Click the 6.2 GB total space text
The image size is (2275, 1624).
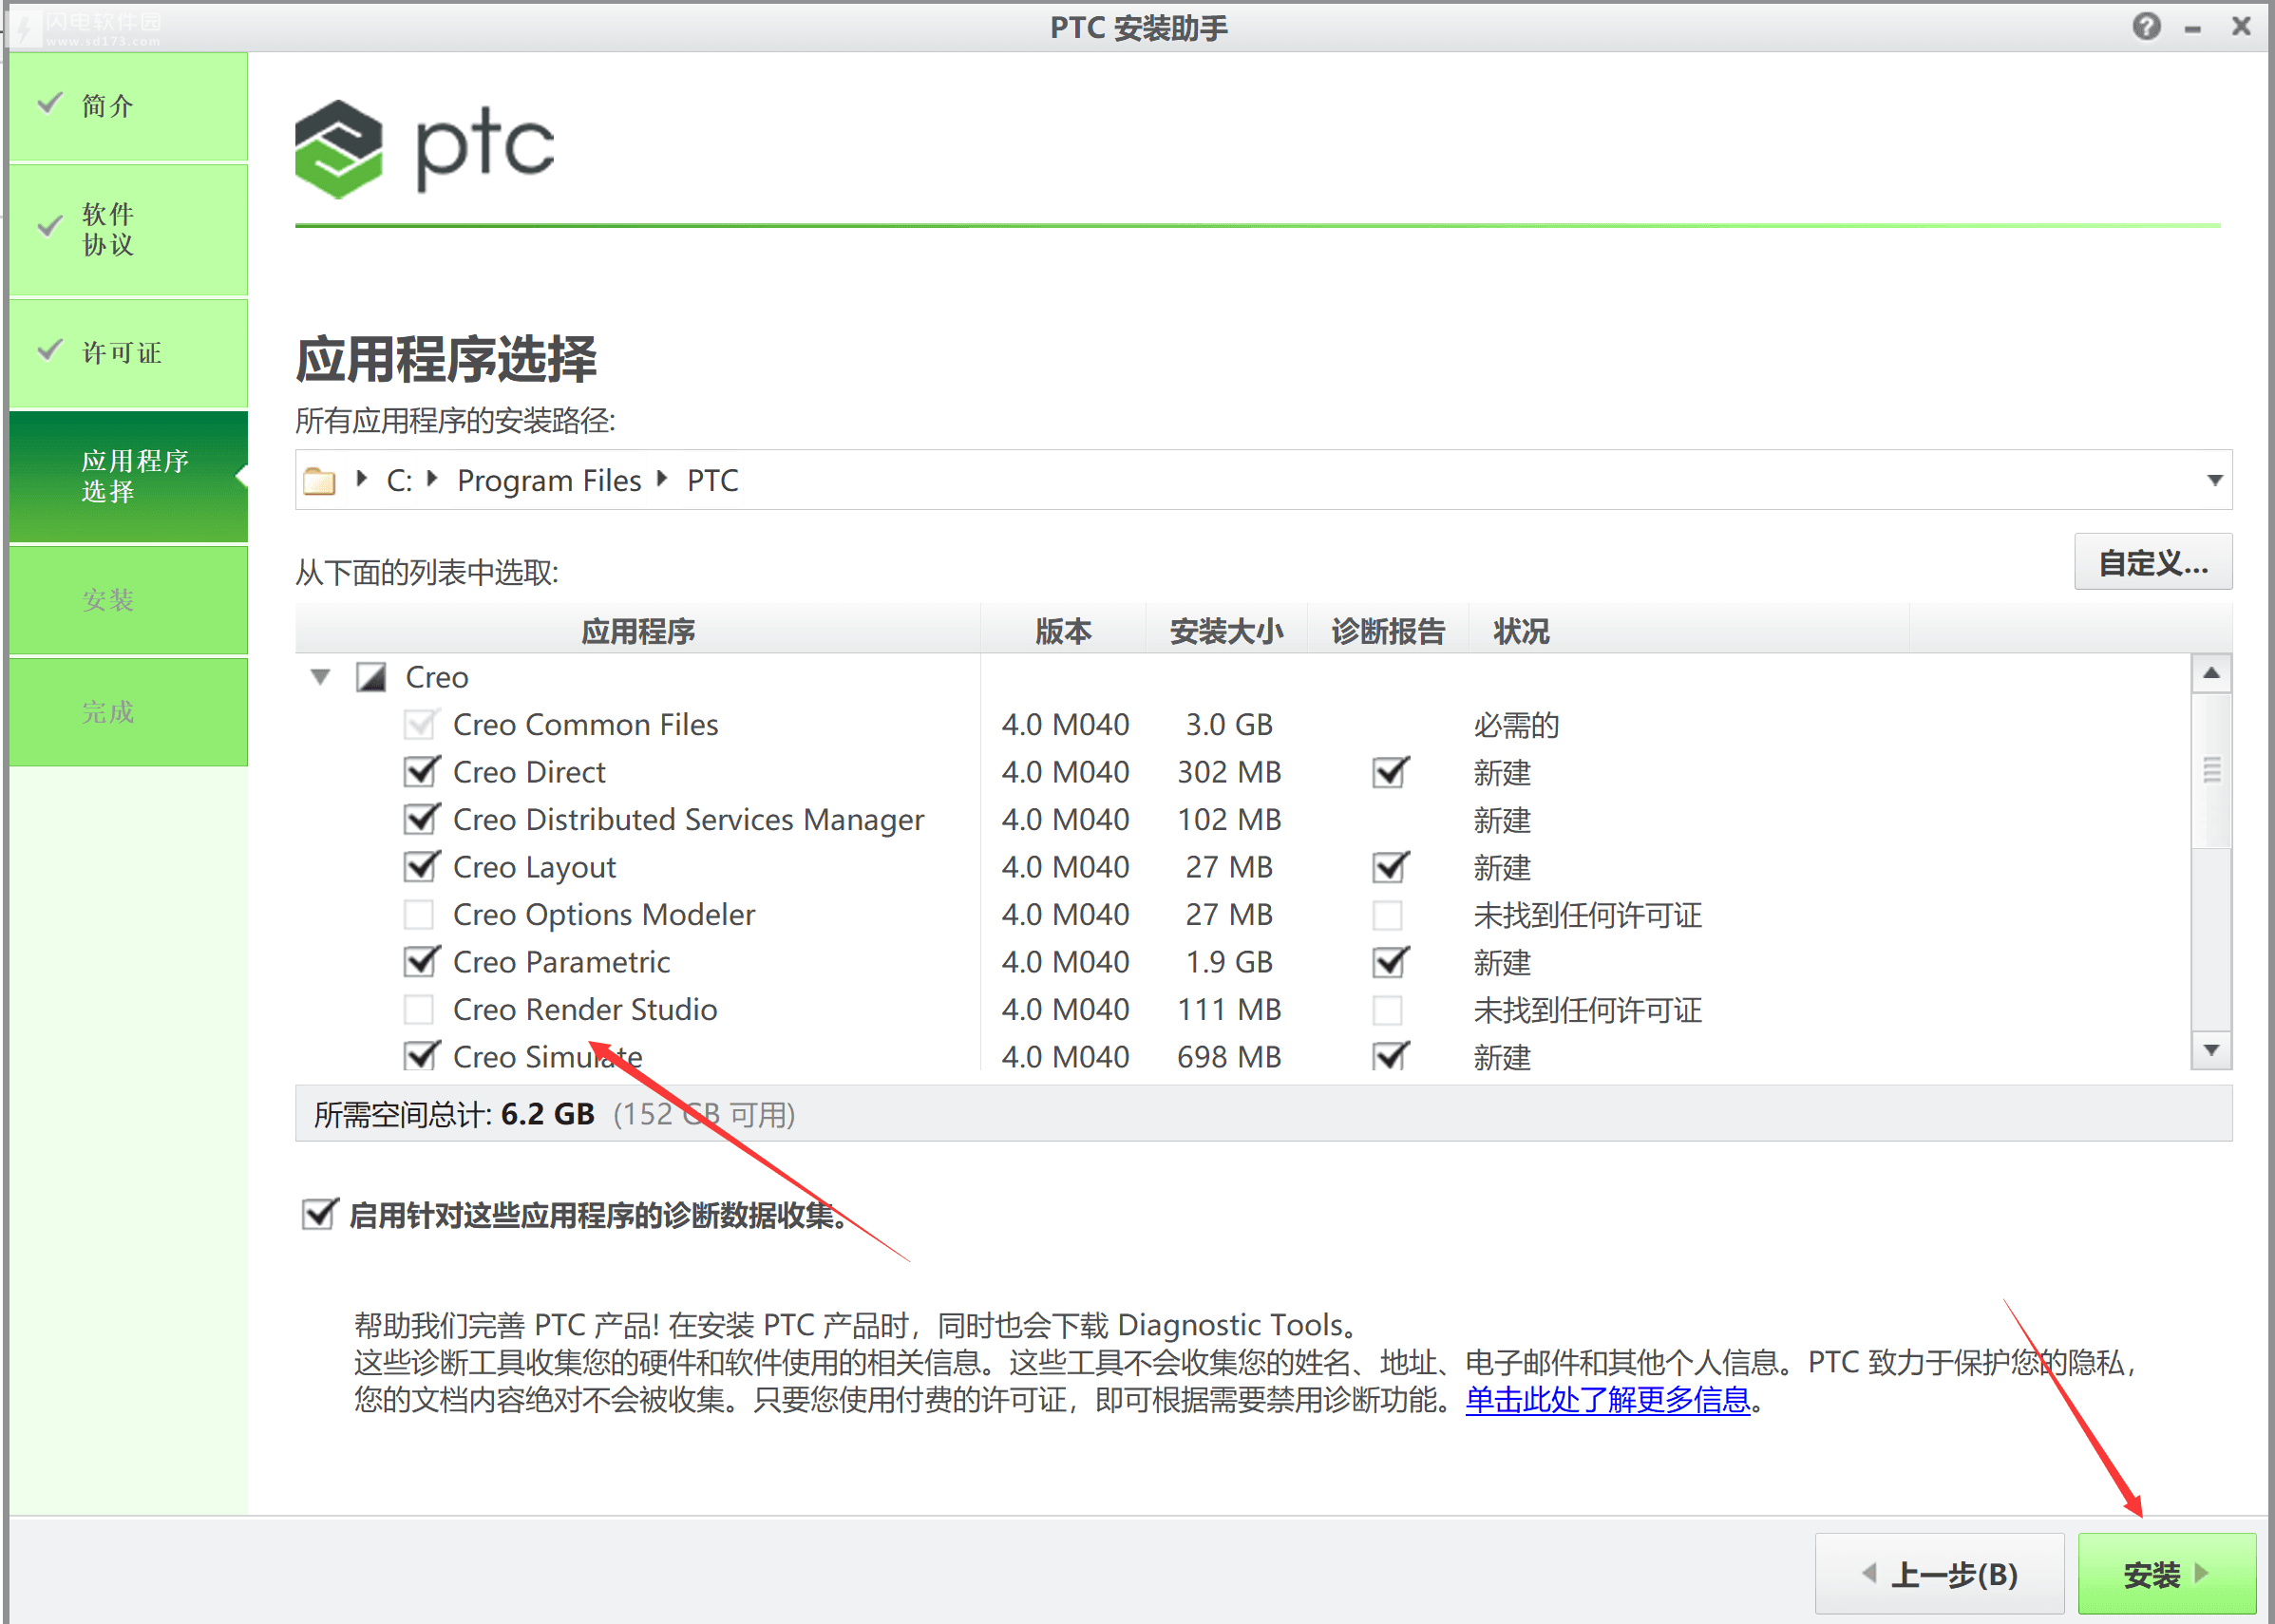pyautogui.click(x=548, y=1114)
